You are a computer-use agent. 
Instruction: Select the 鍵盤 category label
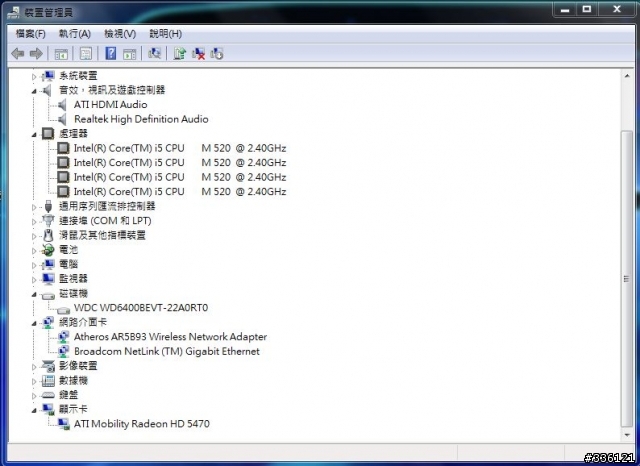coord(69,395)
